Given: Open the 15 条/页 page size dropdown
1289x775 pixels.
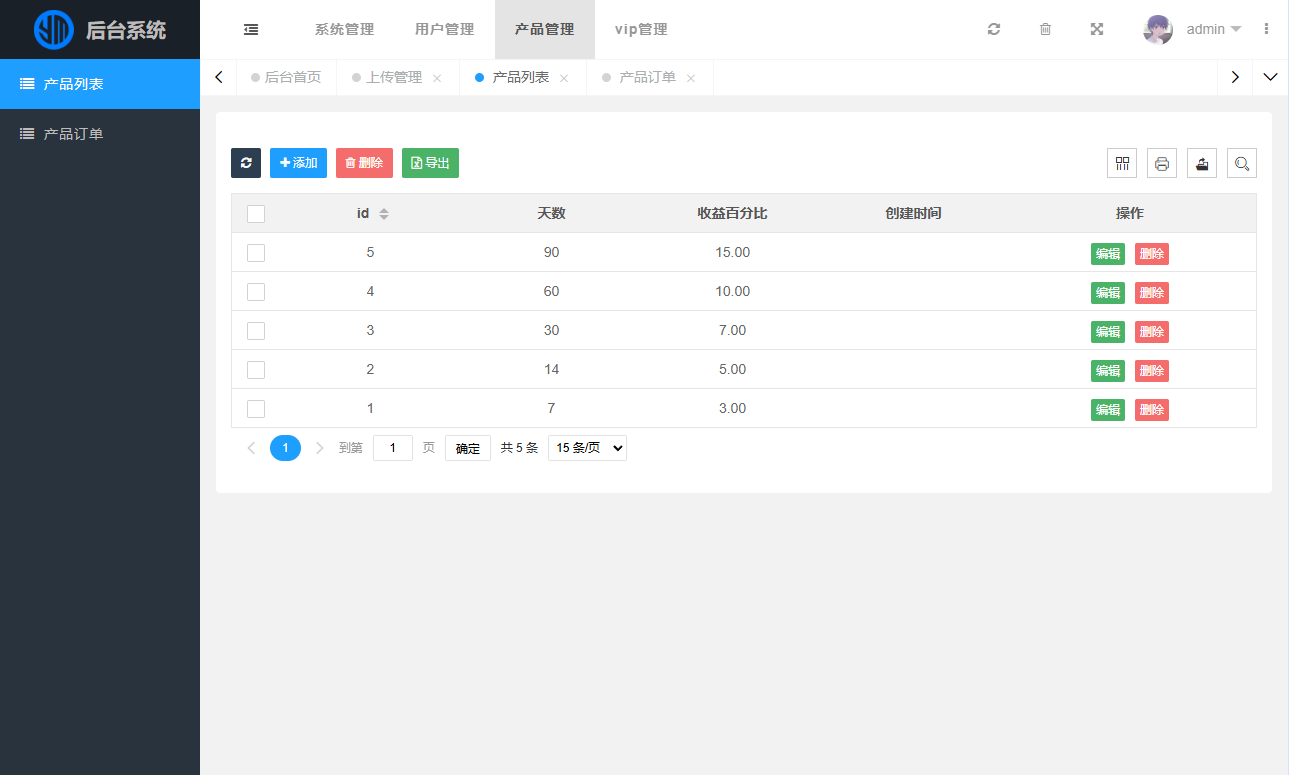Looking at the screenshot, I should 587,448.
